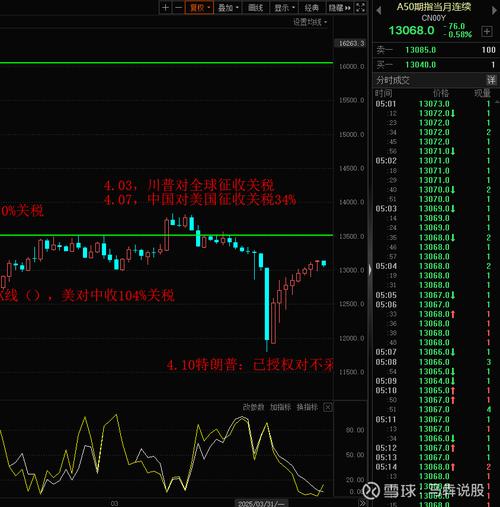Select the 05:07 trade row at 13066.0

(x=433, y=352)
